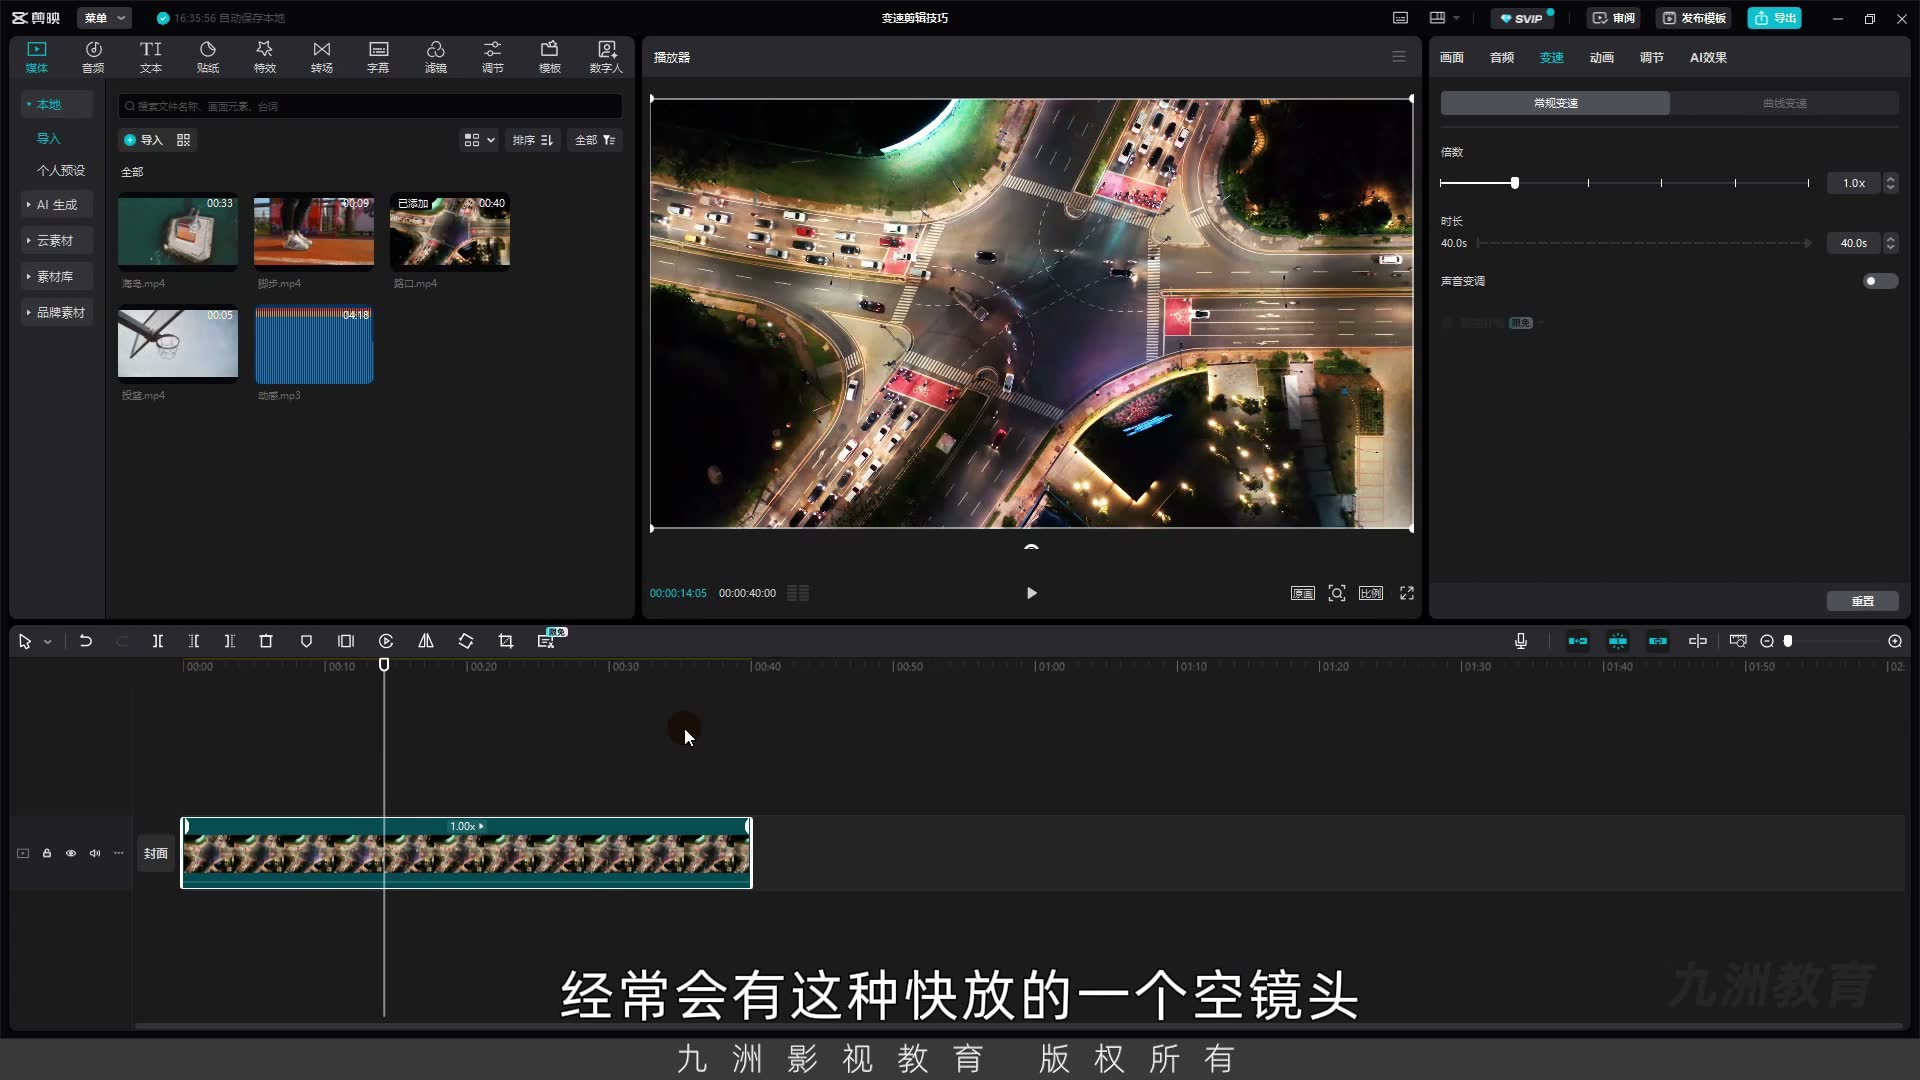Open the media view mode dropdown
Image resolution: width=1920 pixels, height=1080 pixels.
point(479,140)
